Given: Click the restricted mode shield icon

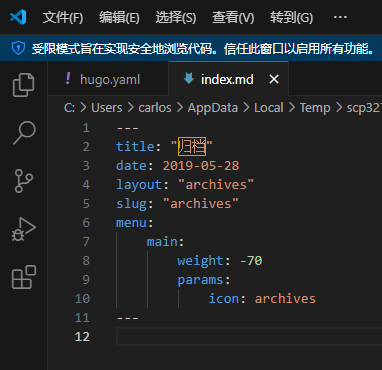Looking at the screenshot, I should click(18, 48).
